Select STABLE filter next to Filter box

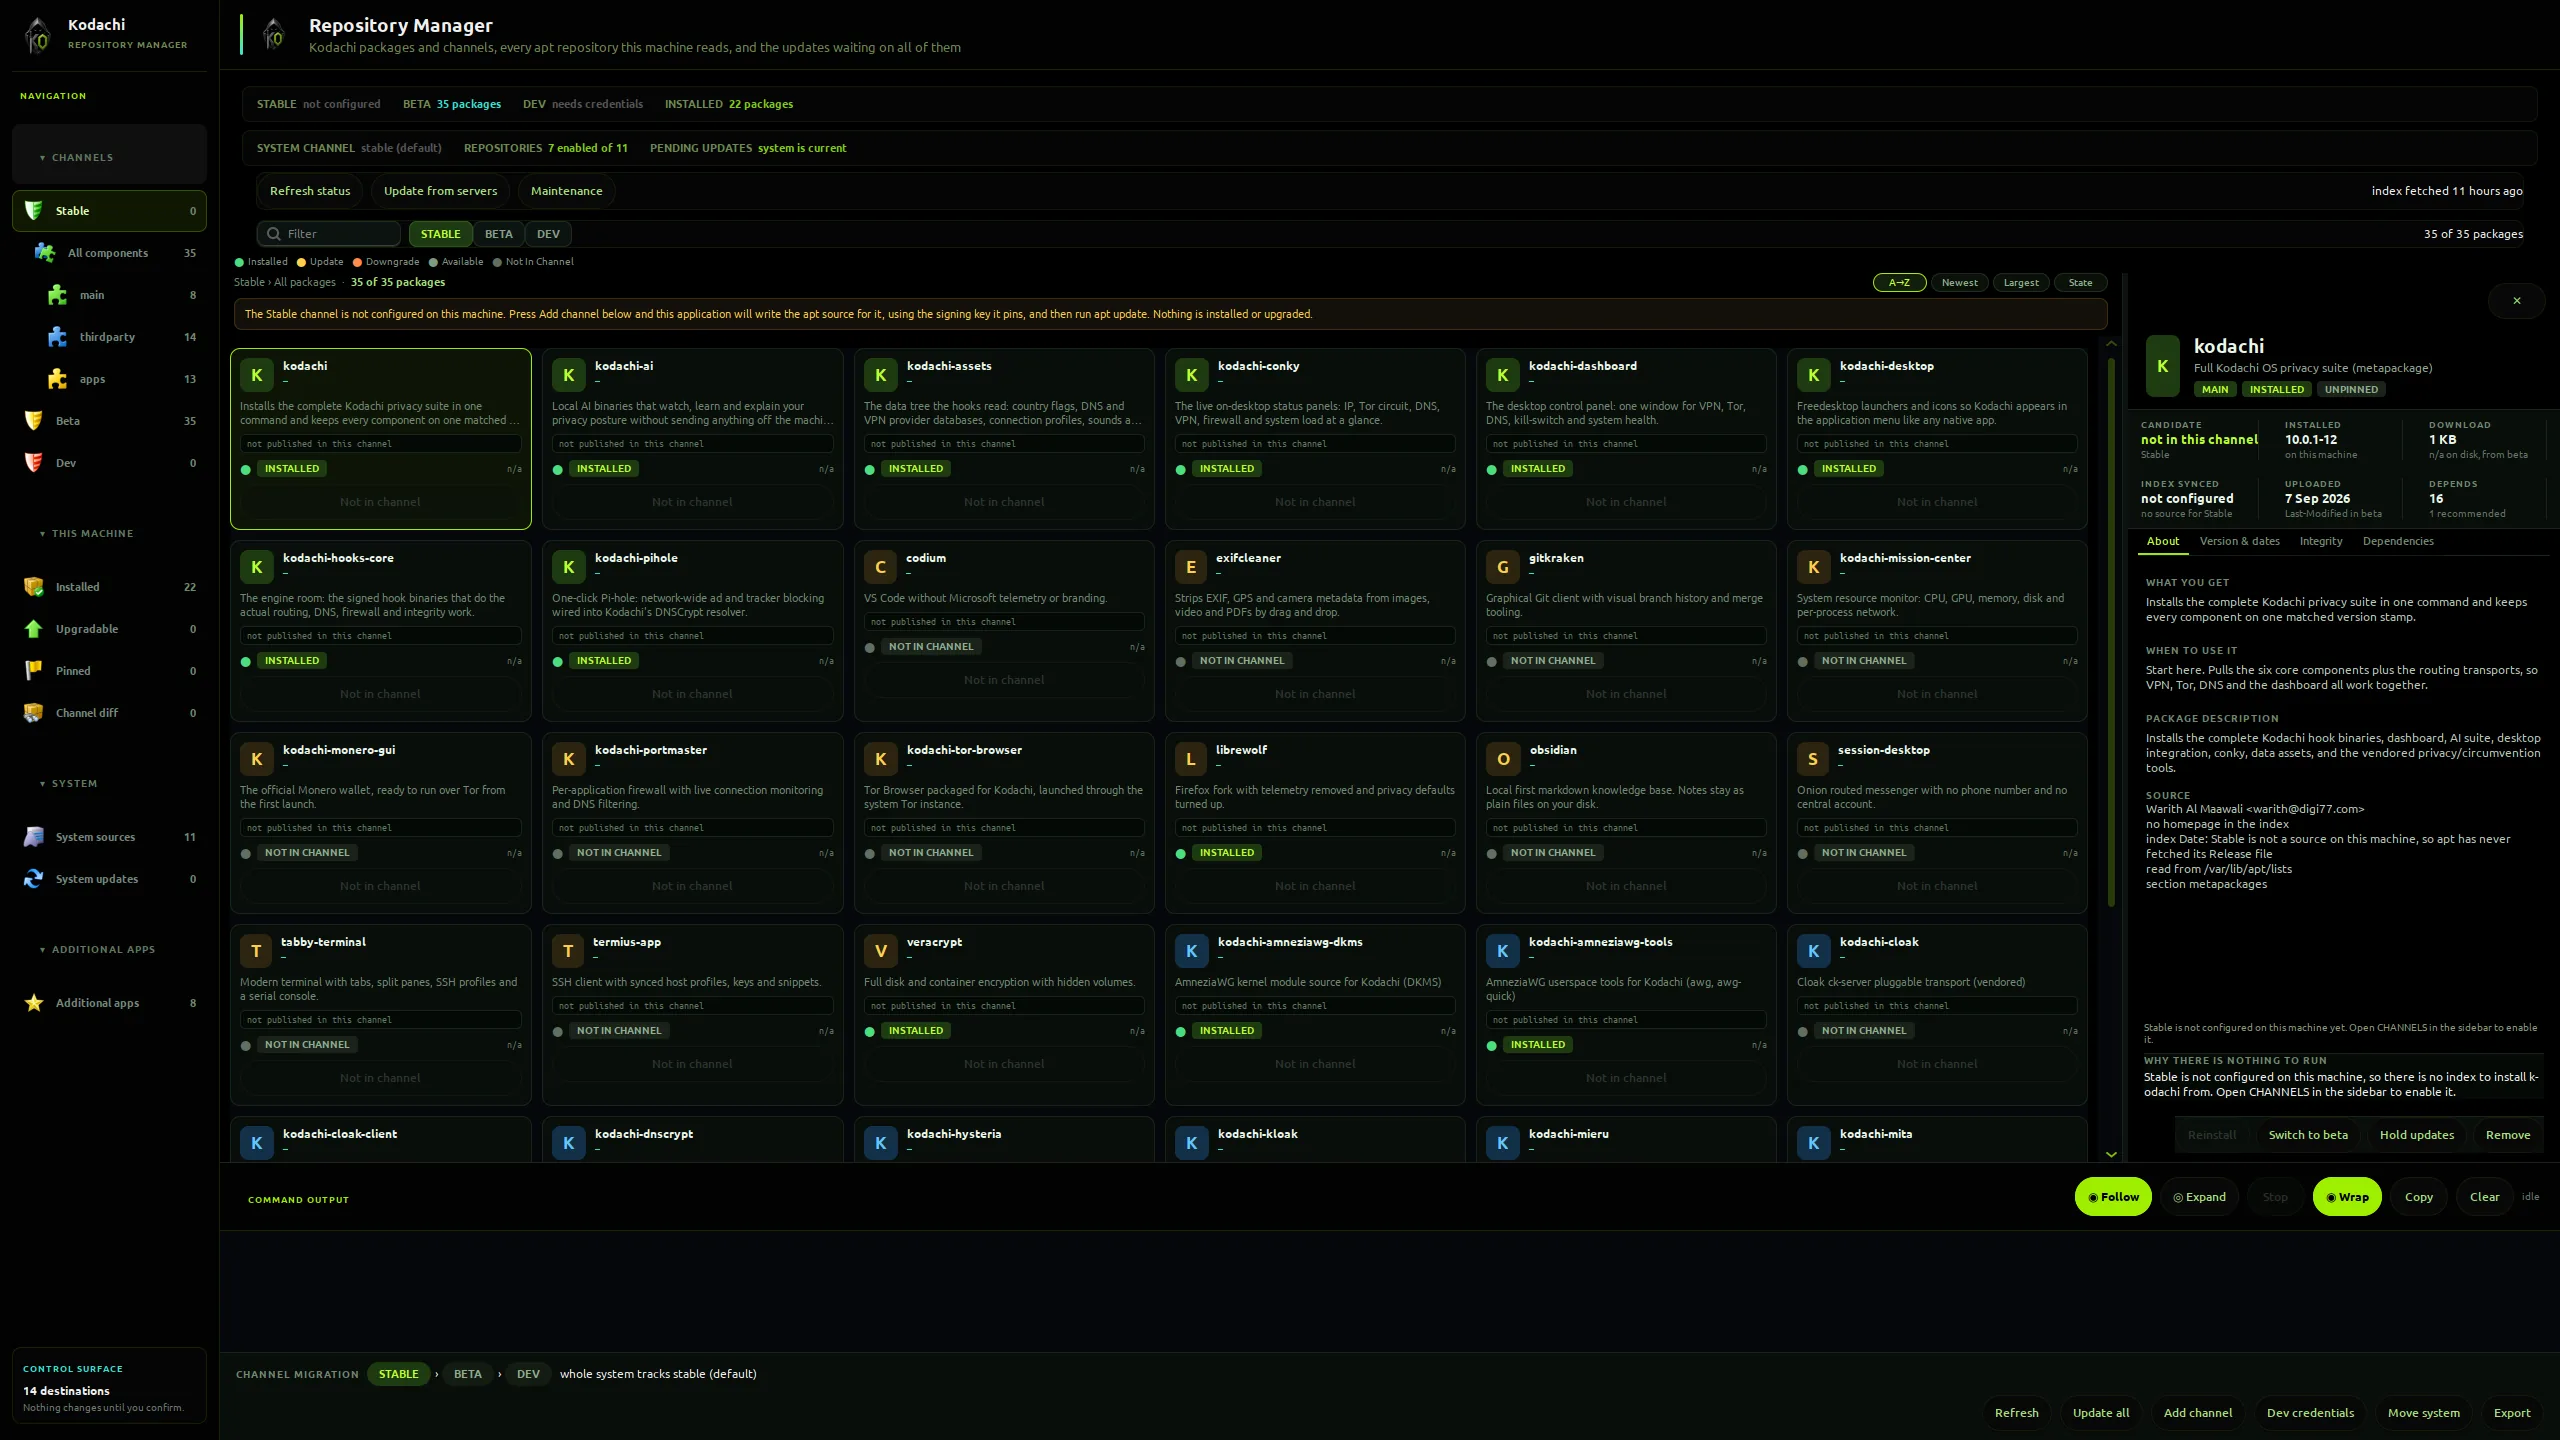tap(440, 234)
